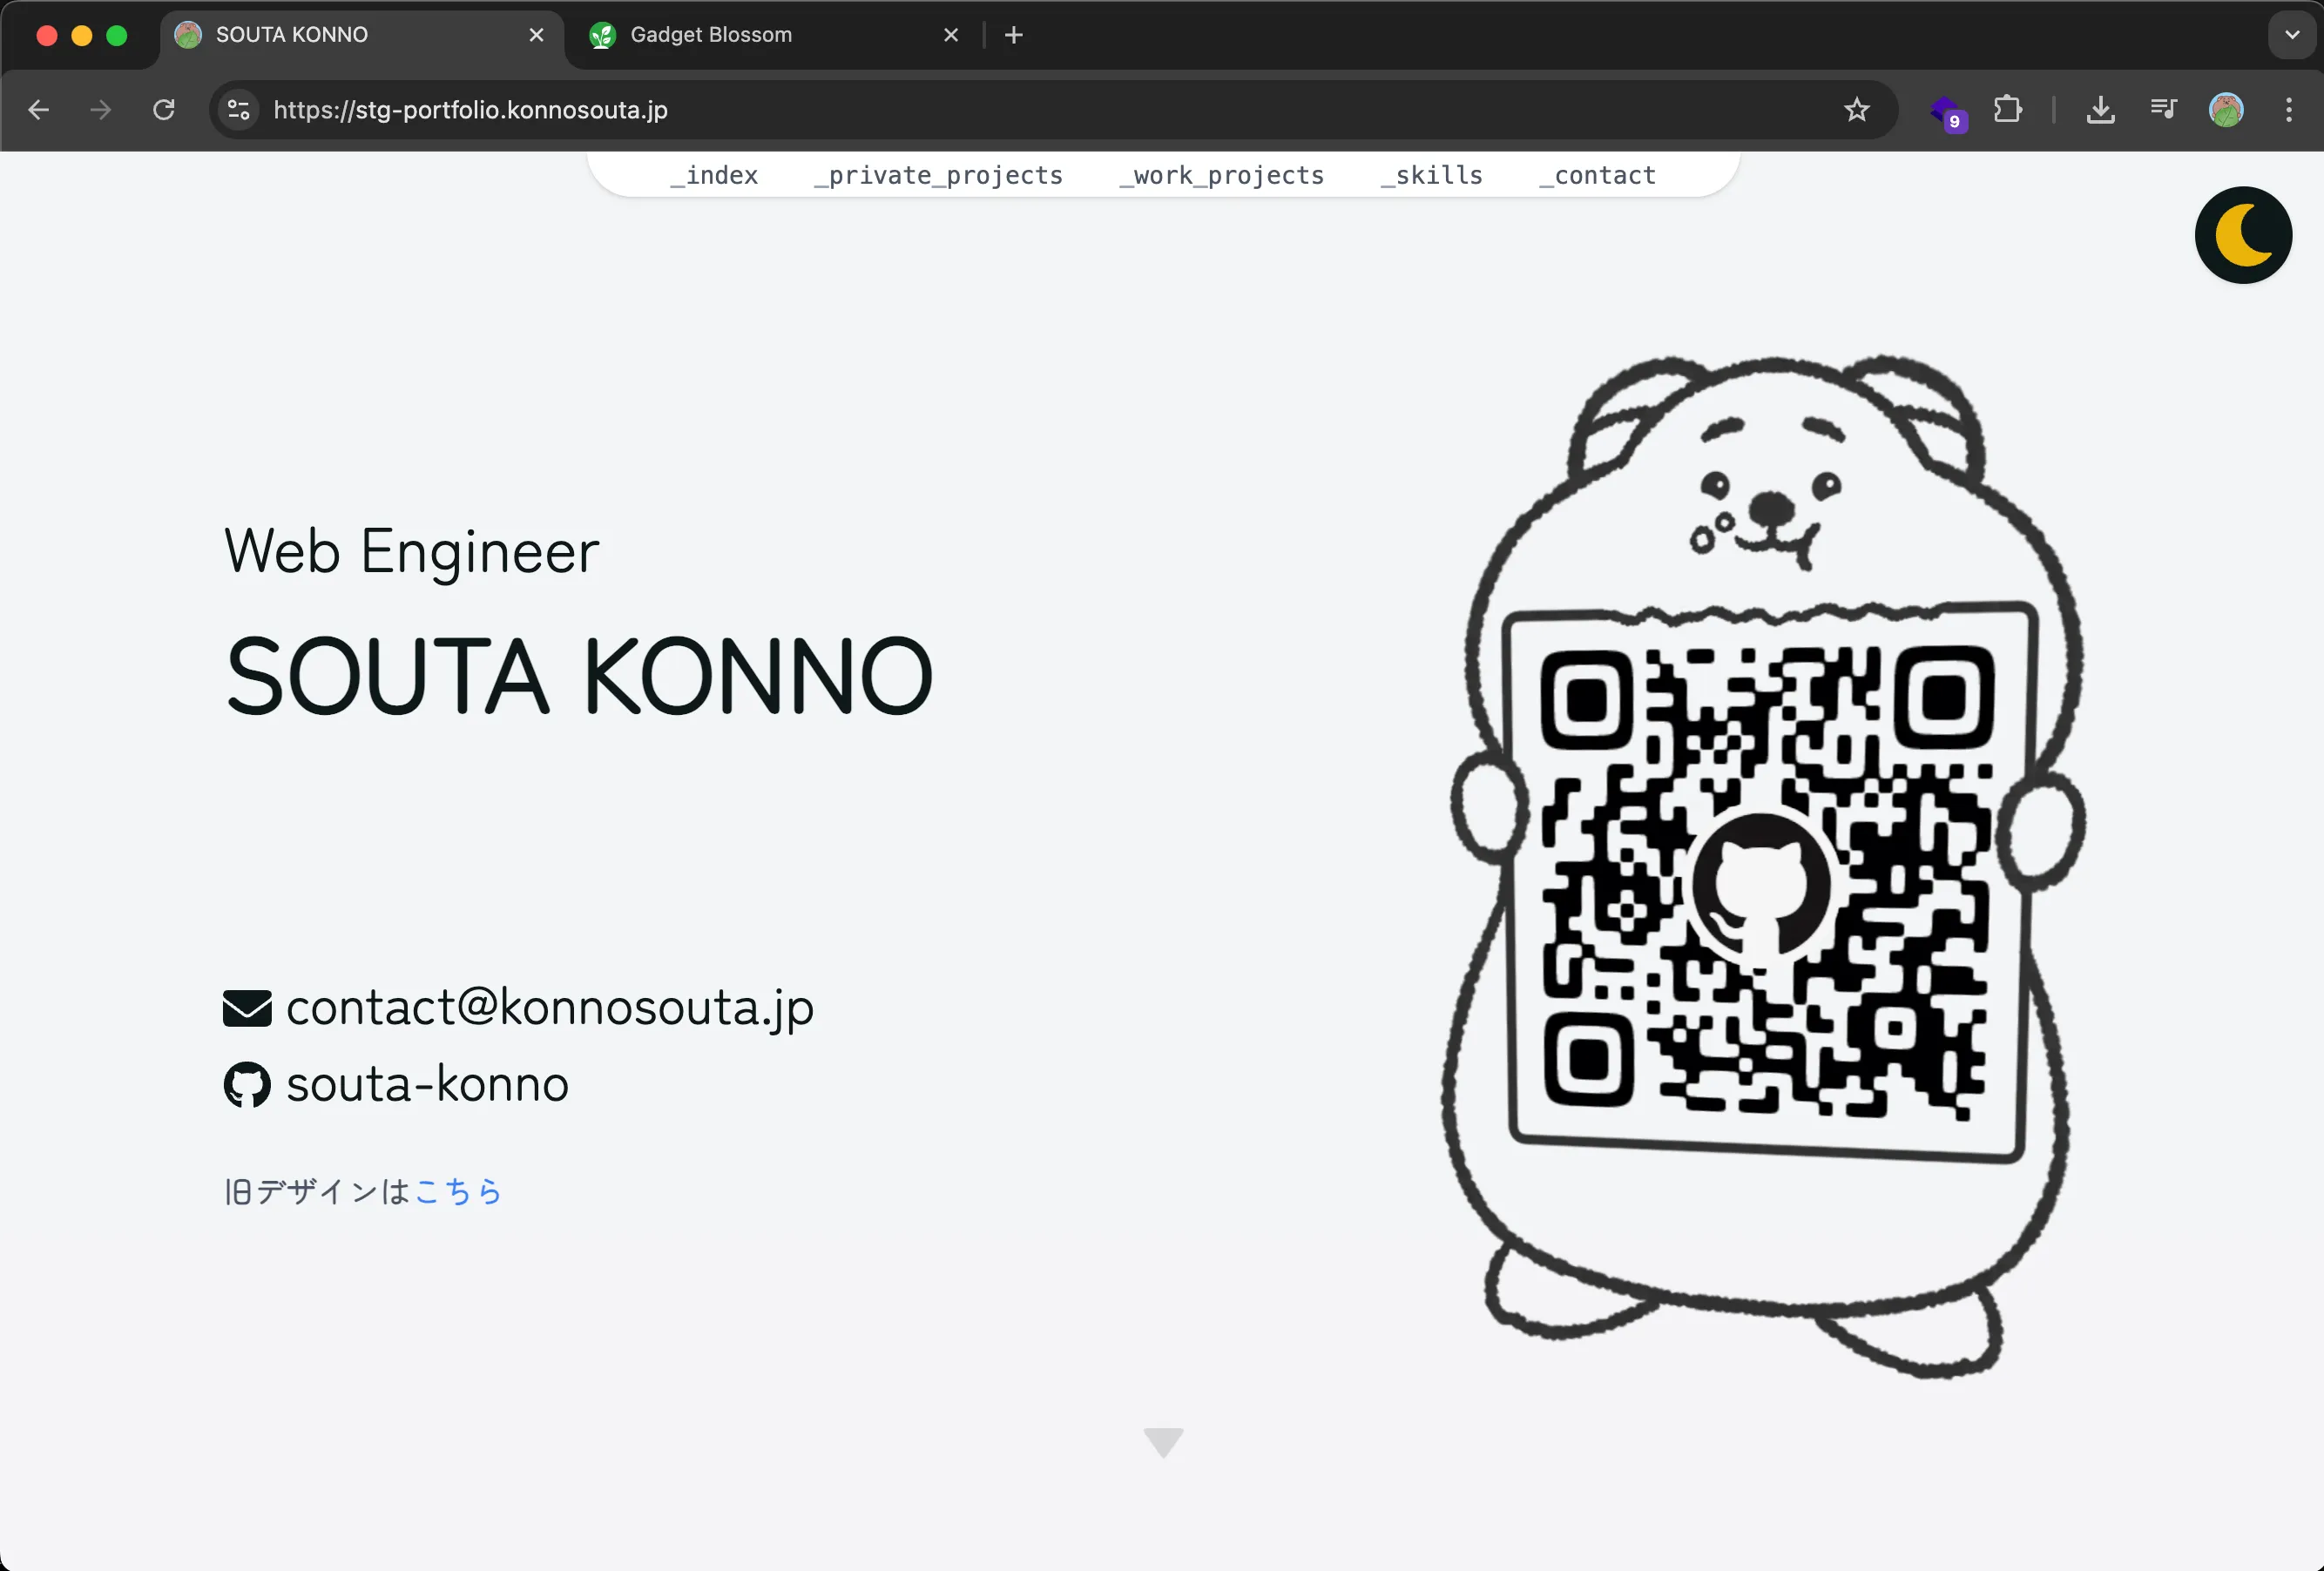
Task: Click the bookmark star icon
Action: coord(1856,110)
